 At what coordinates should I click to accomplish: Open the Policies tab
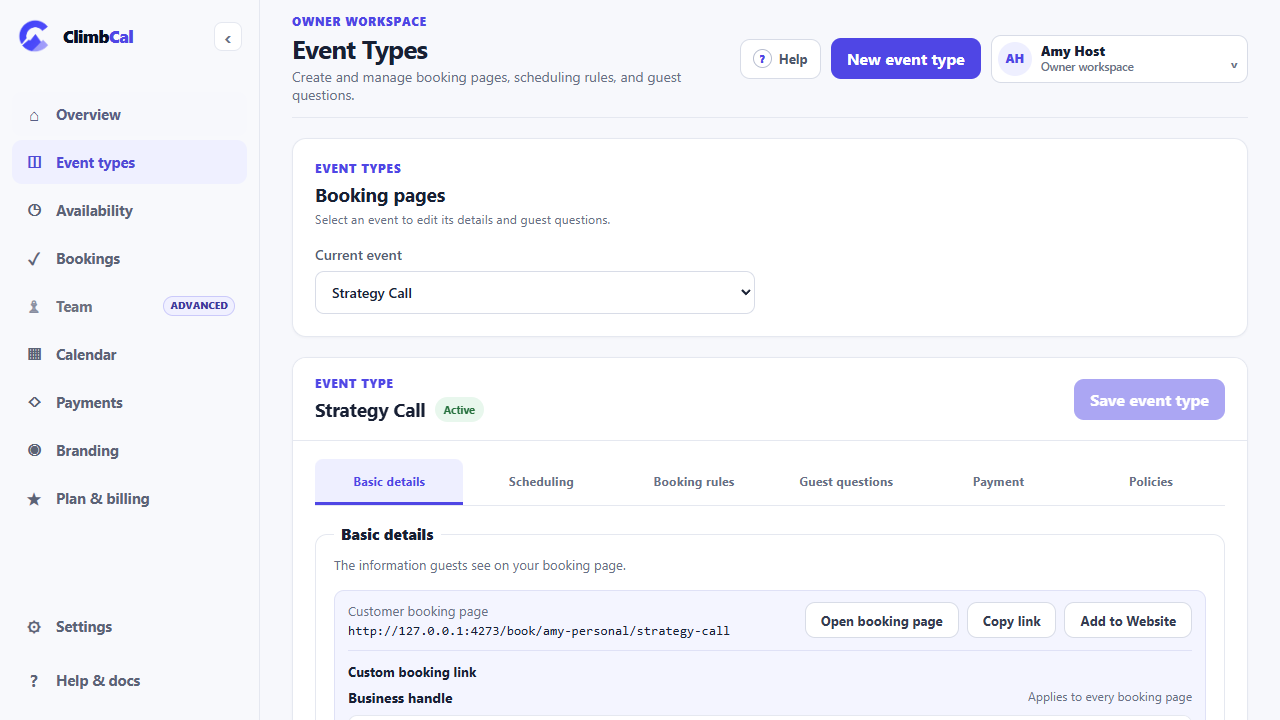pyautogui.click(x=1151, y=482)
